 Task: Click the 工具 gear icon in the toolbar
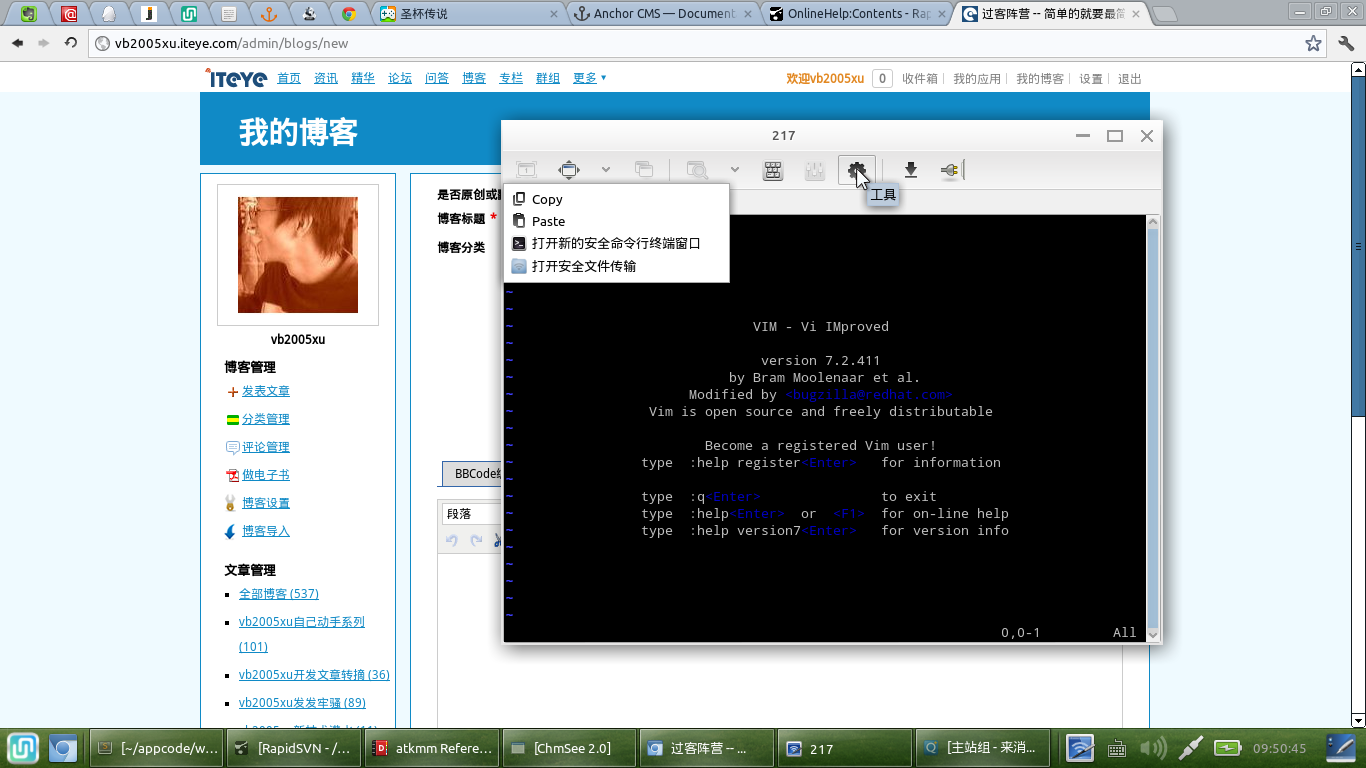855,169
